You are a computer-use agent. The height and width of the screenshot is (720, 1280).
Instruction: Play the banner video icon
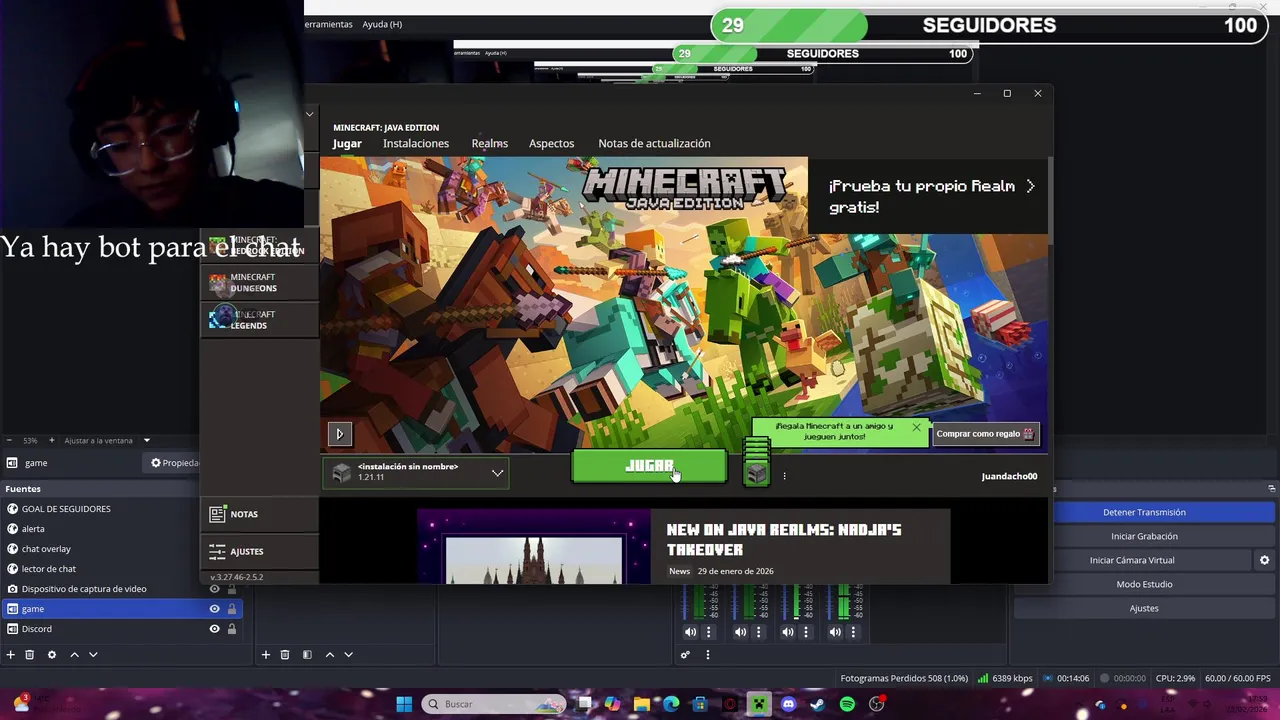339,433
